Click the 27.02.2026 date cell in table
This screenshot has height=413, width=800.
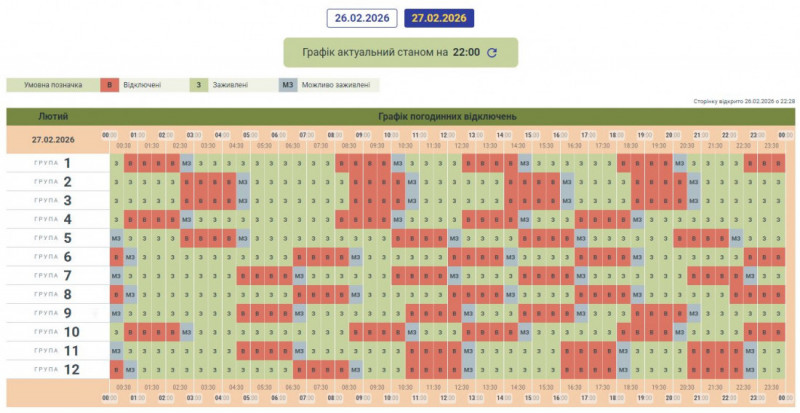(53, 139)
